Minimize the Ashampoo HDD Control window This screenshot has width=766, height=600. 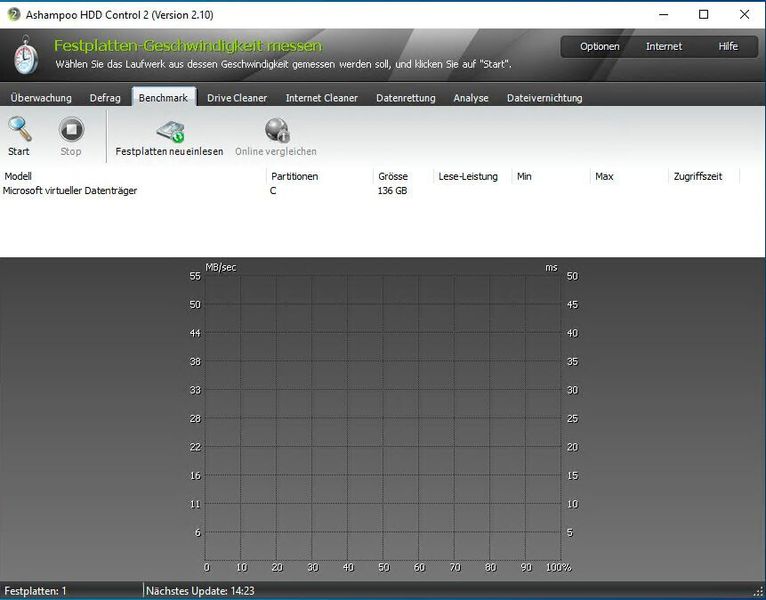(663, 15)
